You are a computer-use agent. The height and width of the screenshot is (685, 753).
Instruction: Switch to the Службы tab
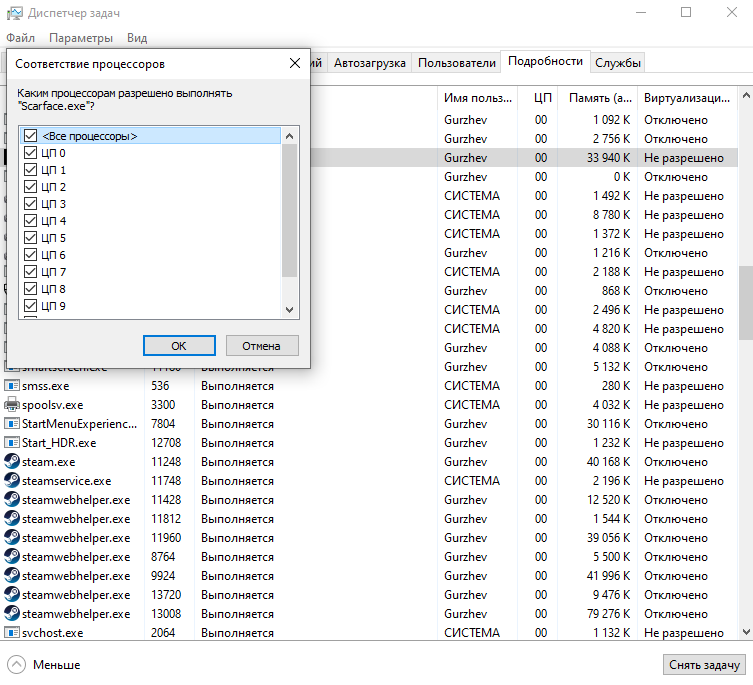tap(618, 63)
